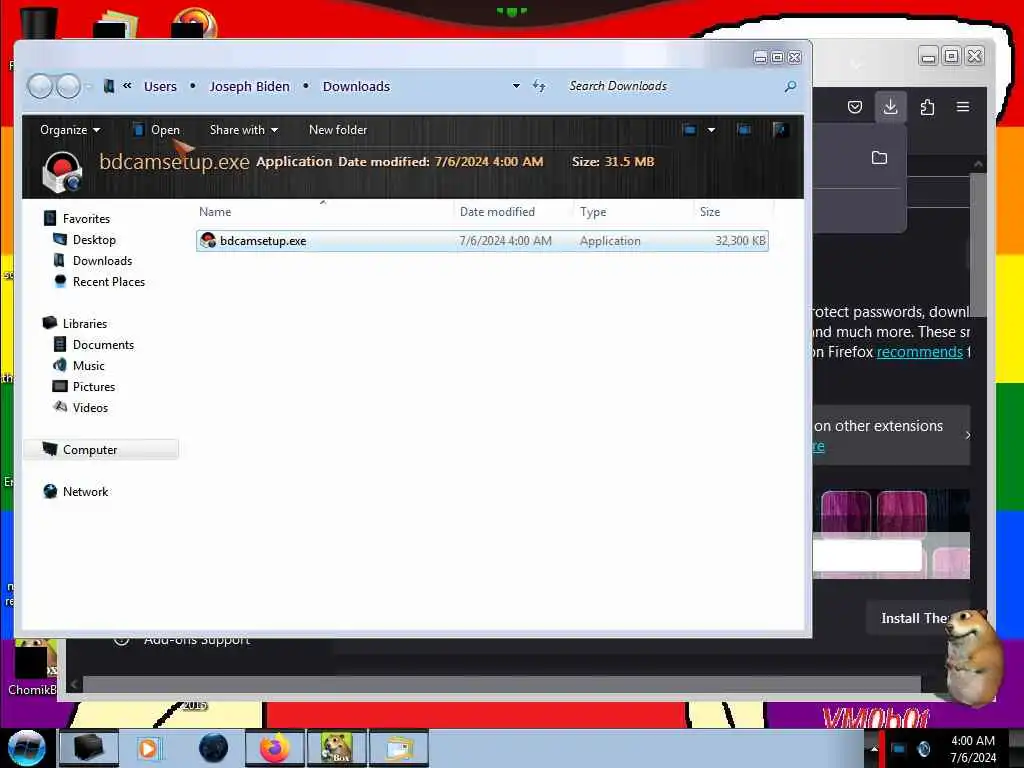Focus the Search Downloads field

click(x=673, y=86)
